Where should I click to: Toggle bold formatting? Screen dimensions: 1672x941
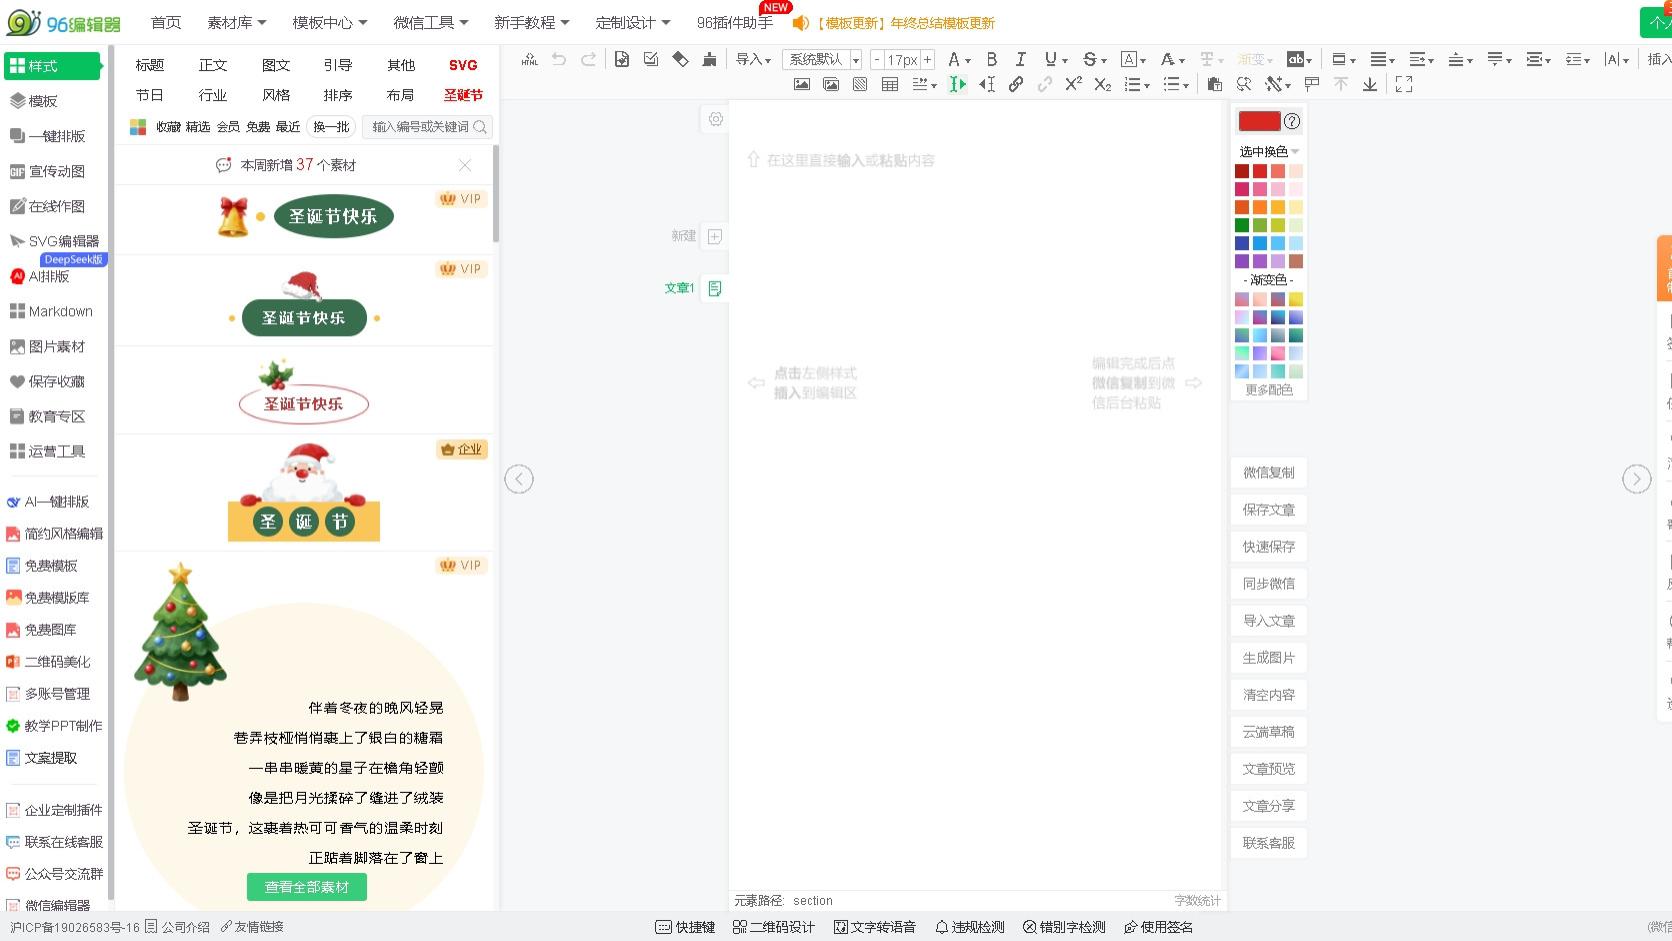point(991,60)
